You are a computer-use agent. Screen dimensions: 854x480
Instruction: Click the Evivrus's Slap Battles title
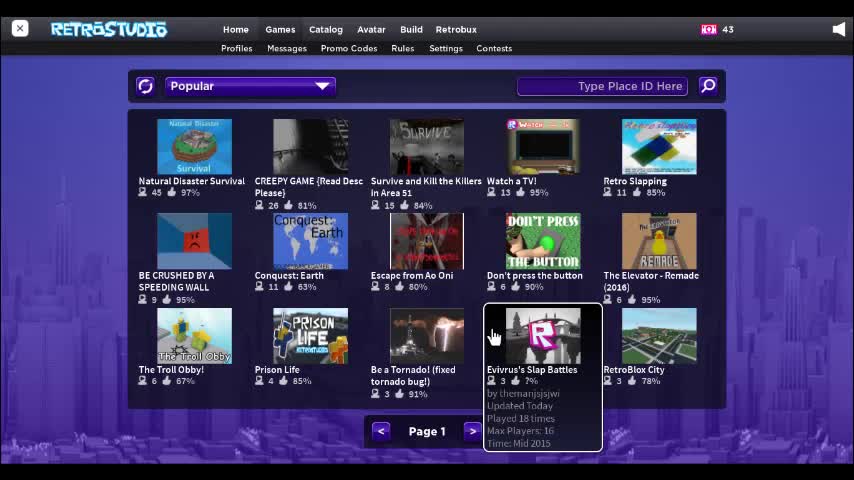(532, 369)
